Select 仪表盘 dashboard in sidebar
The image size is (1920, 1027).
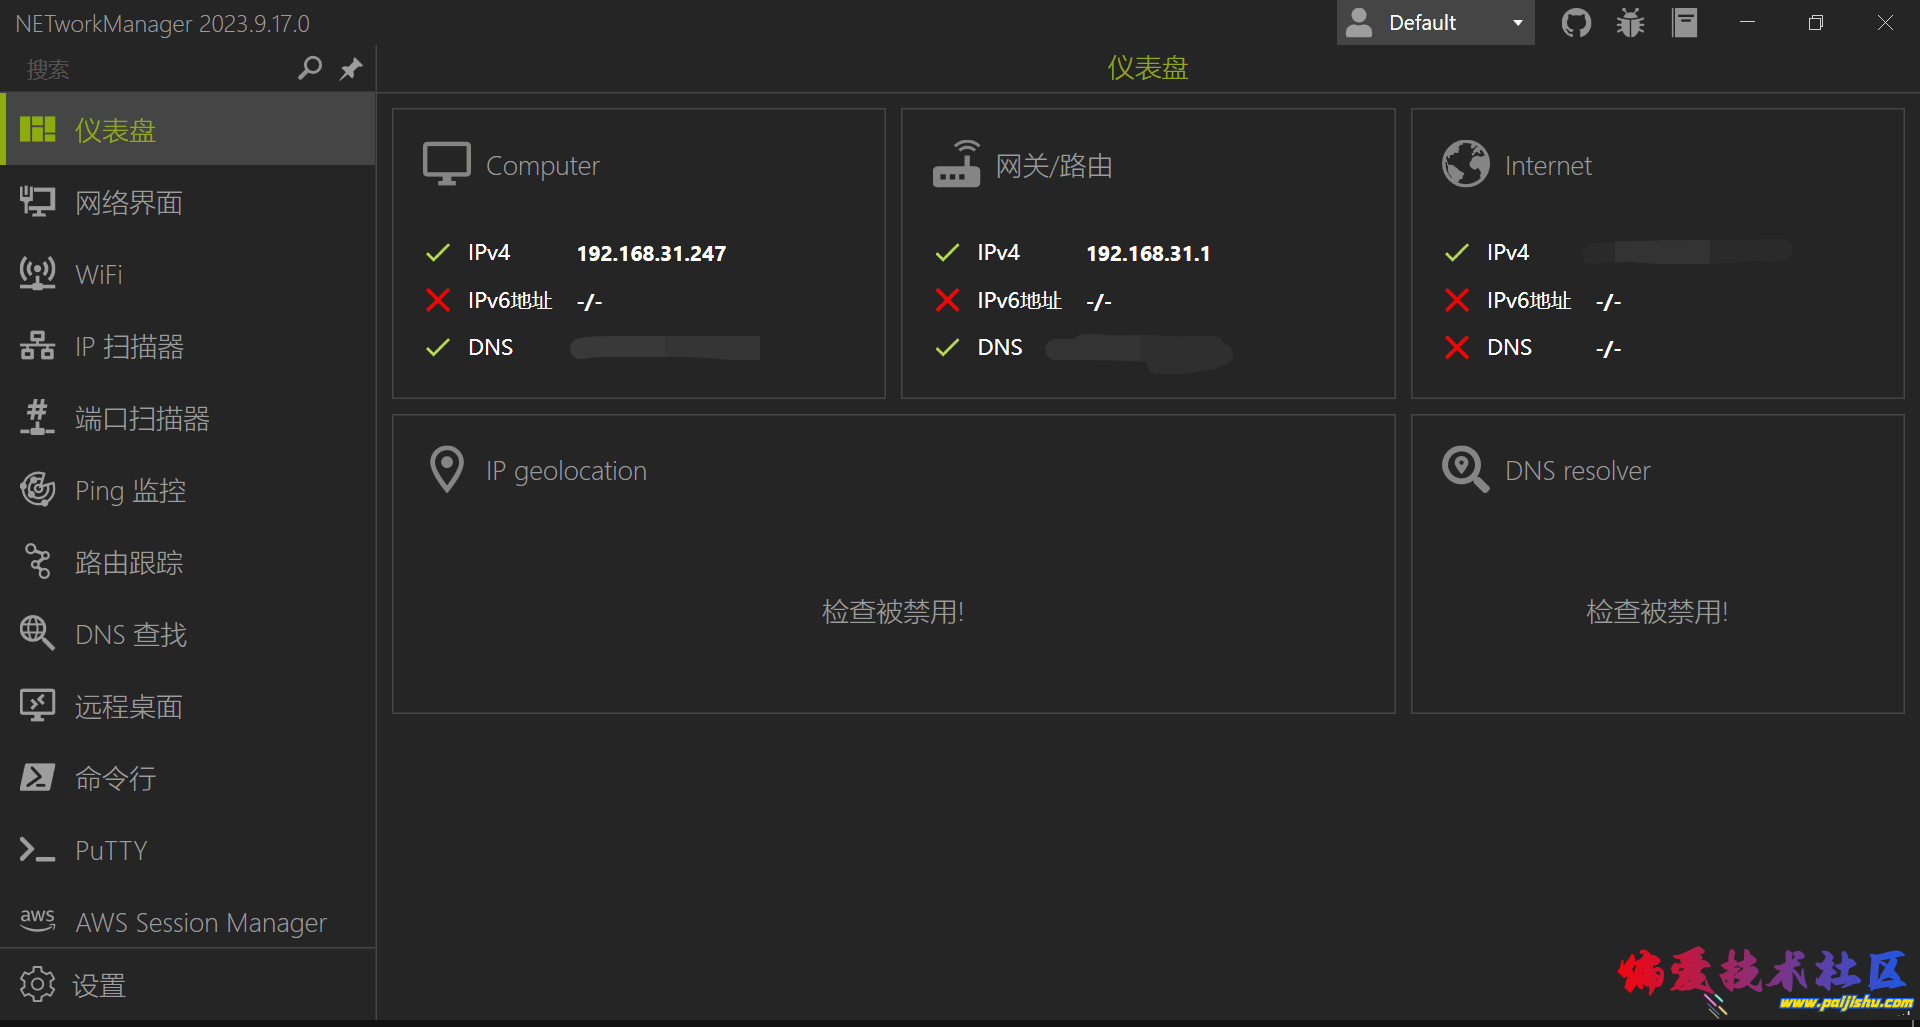click(115, 130)
